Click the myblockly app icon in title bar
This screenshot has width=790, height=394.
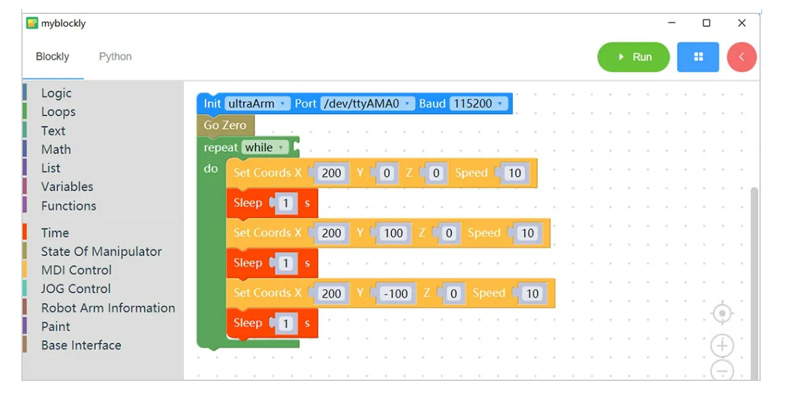(32, 23)
